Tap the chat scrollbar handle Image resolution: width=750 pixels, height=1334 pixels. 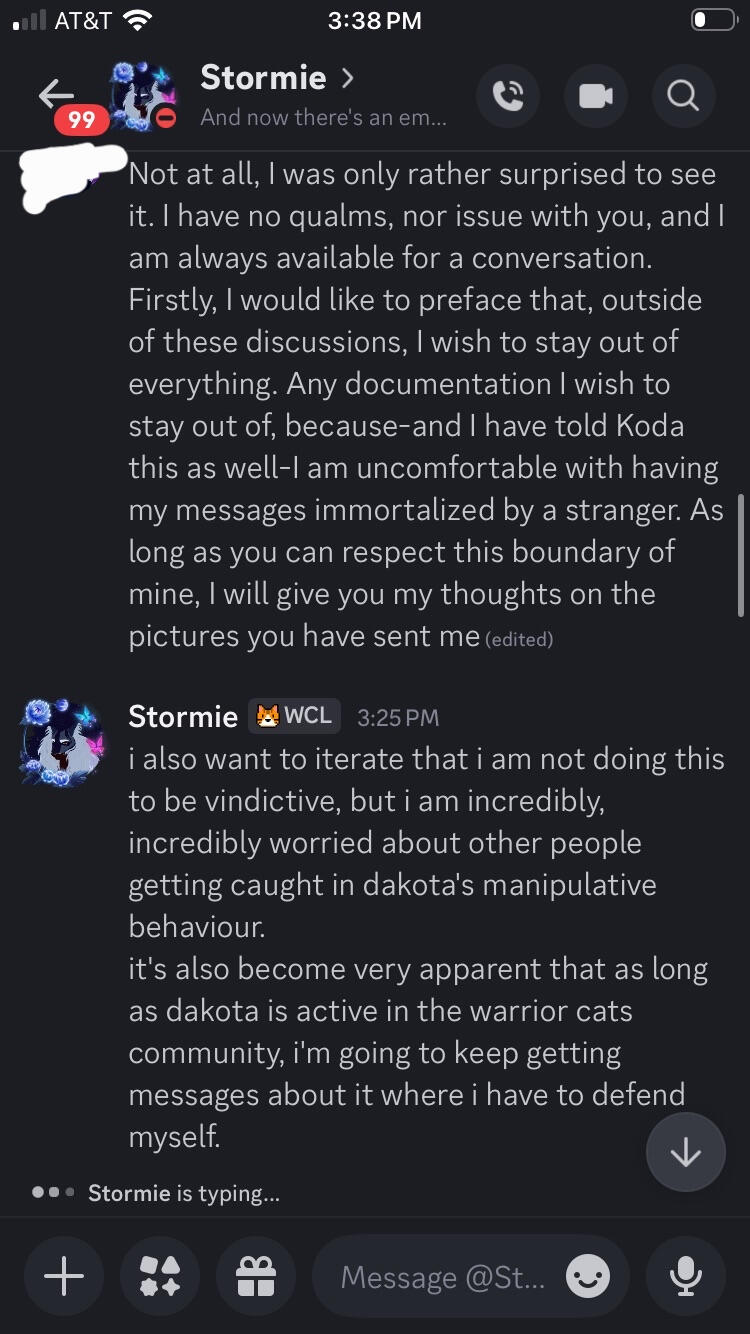click(742, 554)
